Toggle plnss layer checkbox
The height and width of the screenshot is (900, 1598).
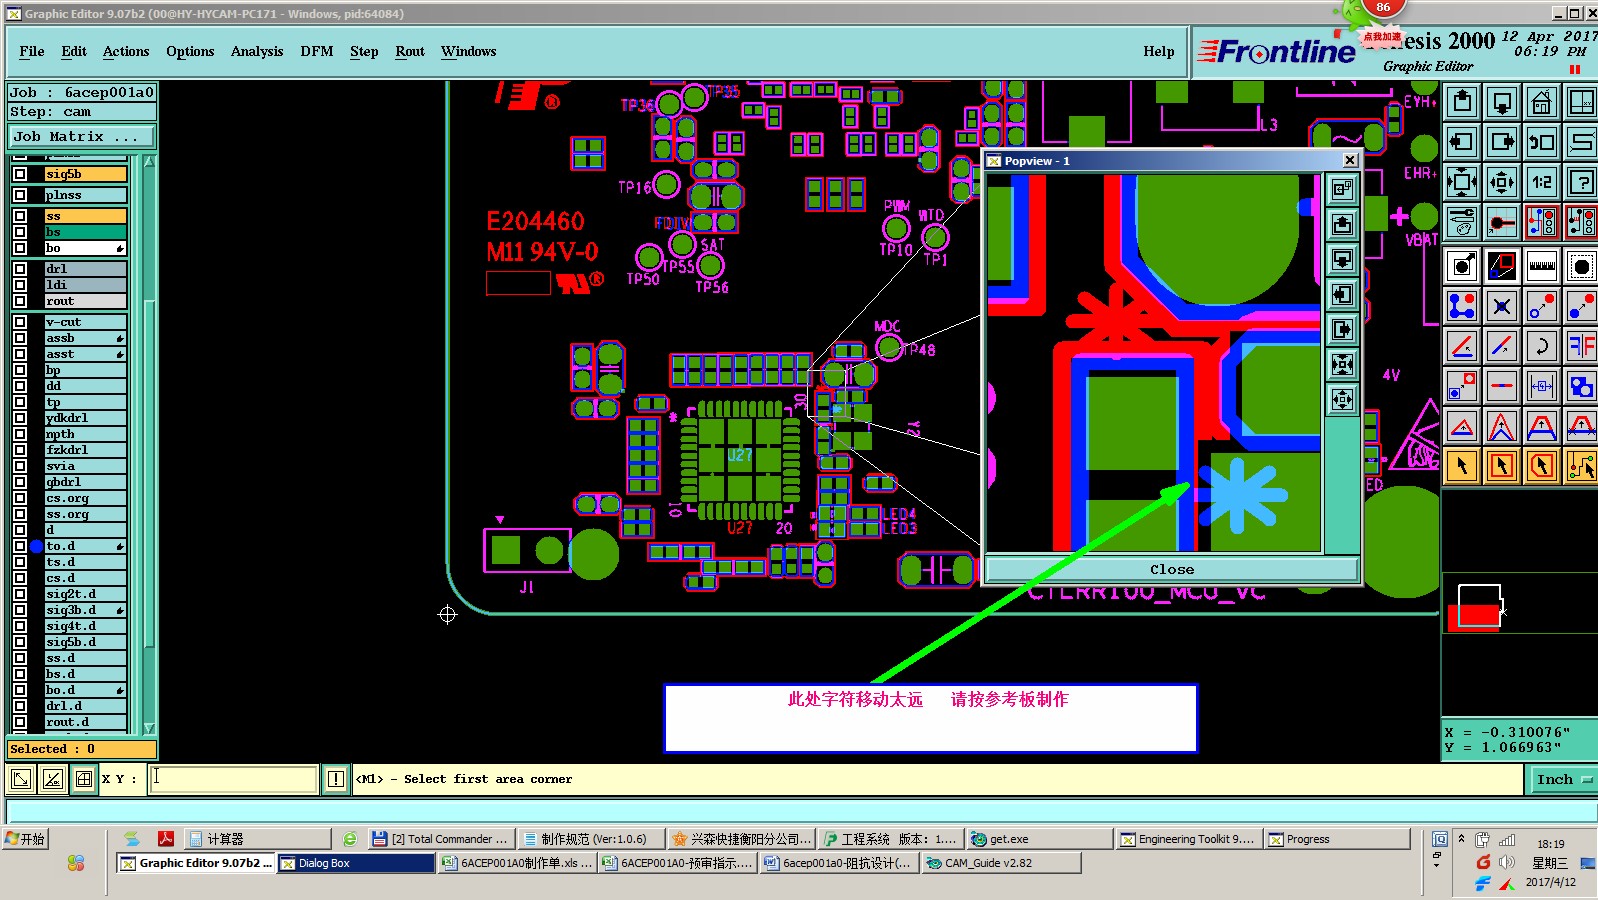(20, 195)
